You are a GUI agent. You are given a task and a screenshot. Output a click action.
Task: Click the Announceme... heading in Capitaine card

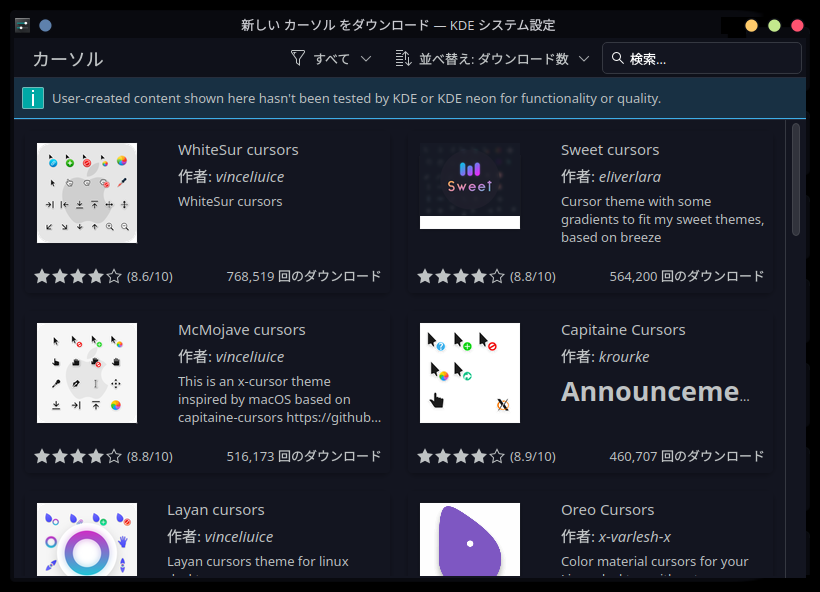click(655, 391)
